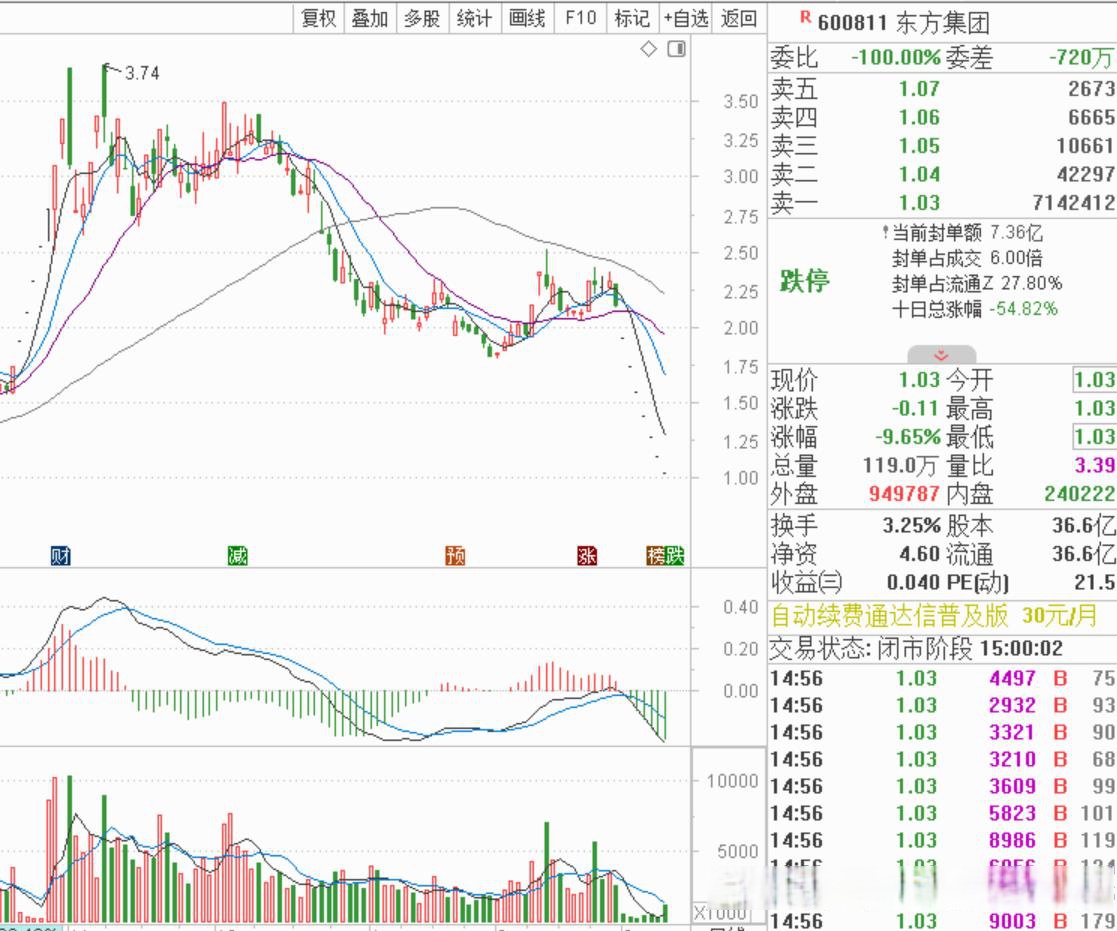This screenshot has width=1117, height=931.
Task: Click the 标记 mark button
Action: pos(632,18)
